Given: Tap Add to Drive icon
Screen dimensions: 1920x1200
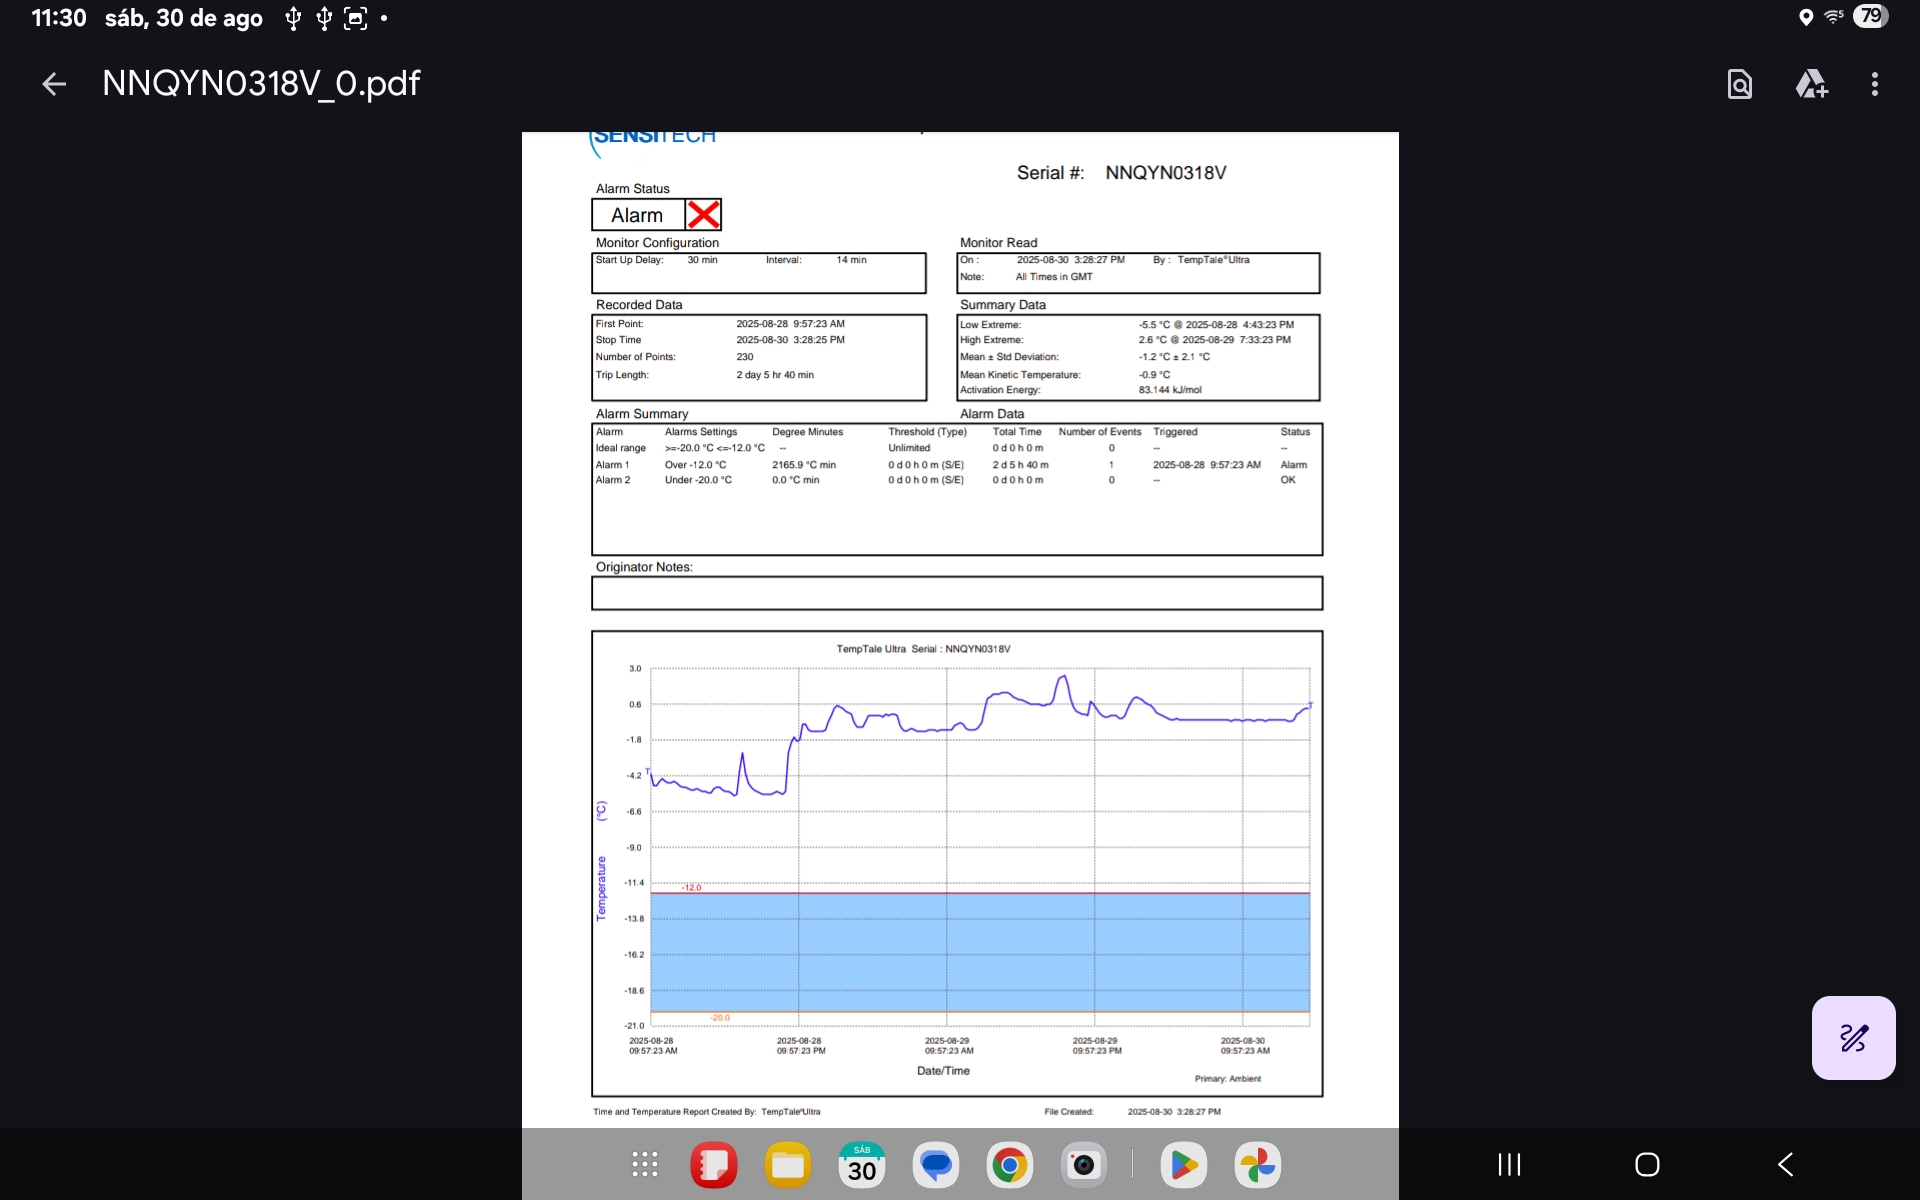Looking at the screenshot, I should [1811, 84].
